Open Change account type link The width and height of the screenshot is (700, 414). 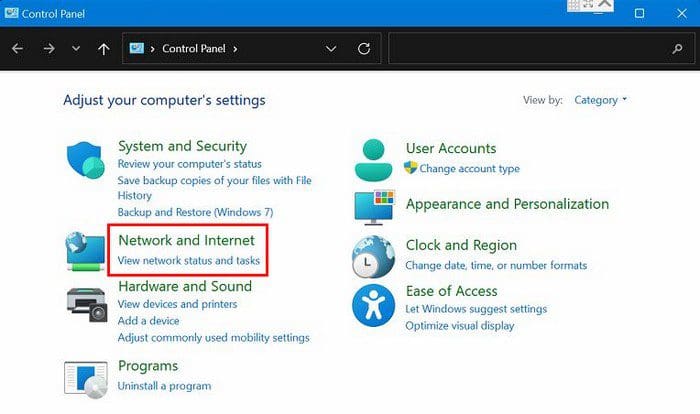click(469, 168)
